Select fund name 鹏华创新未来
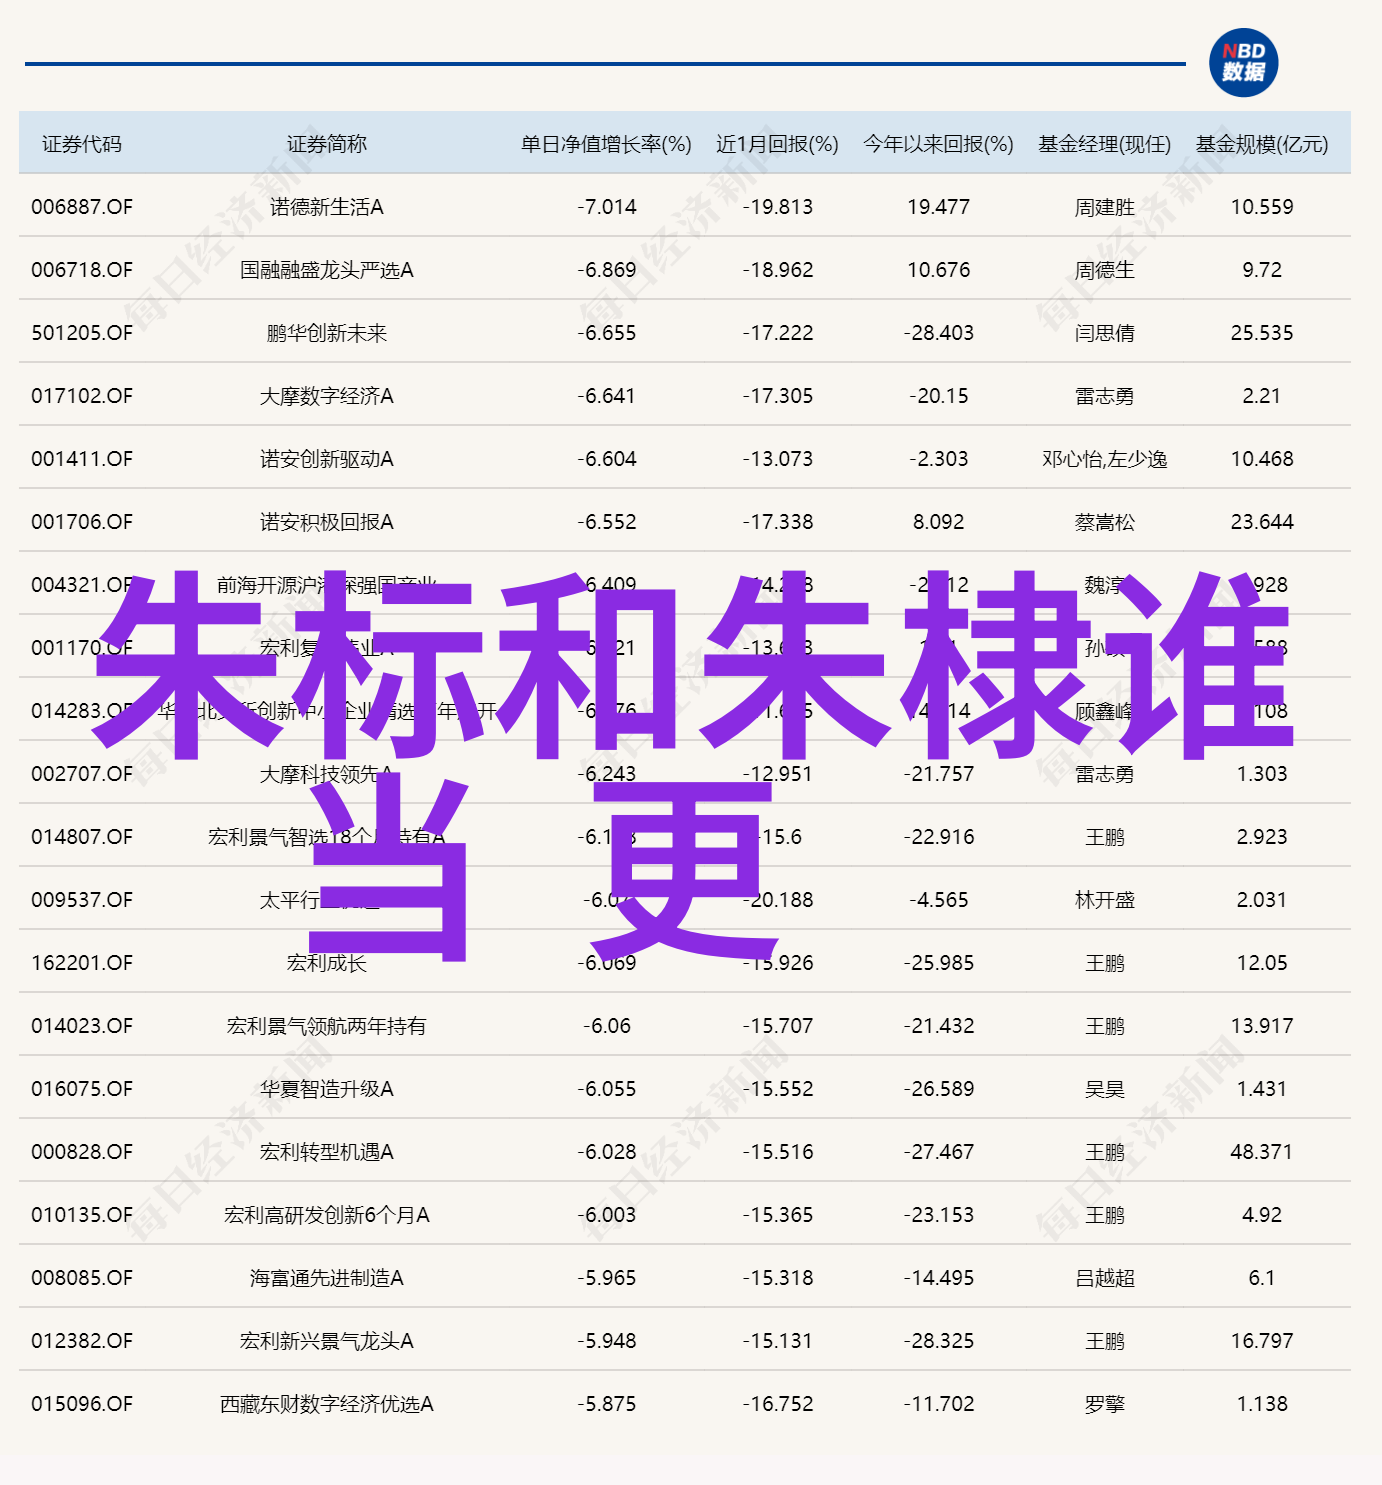 (327, 333)
